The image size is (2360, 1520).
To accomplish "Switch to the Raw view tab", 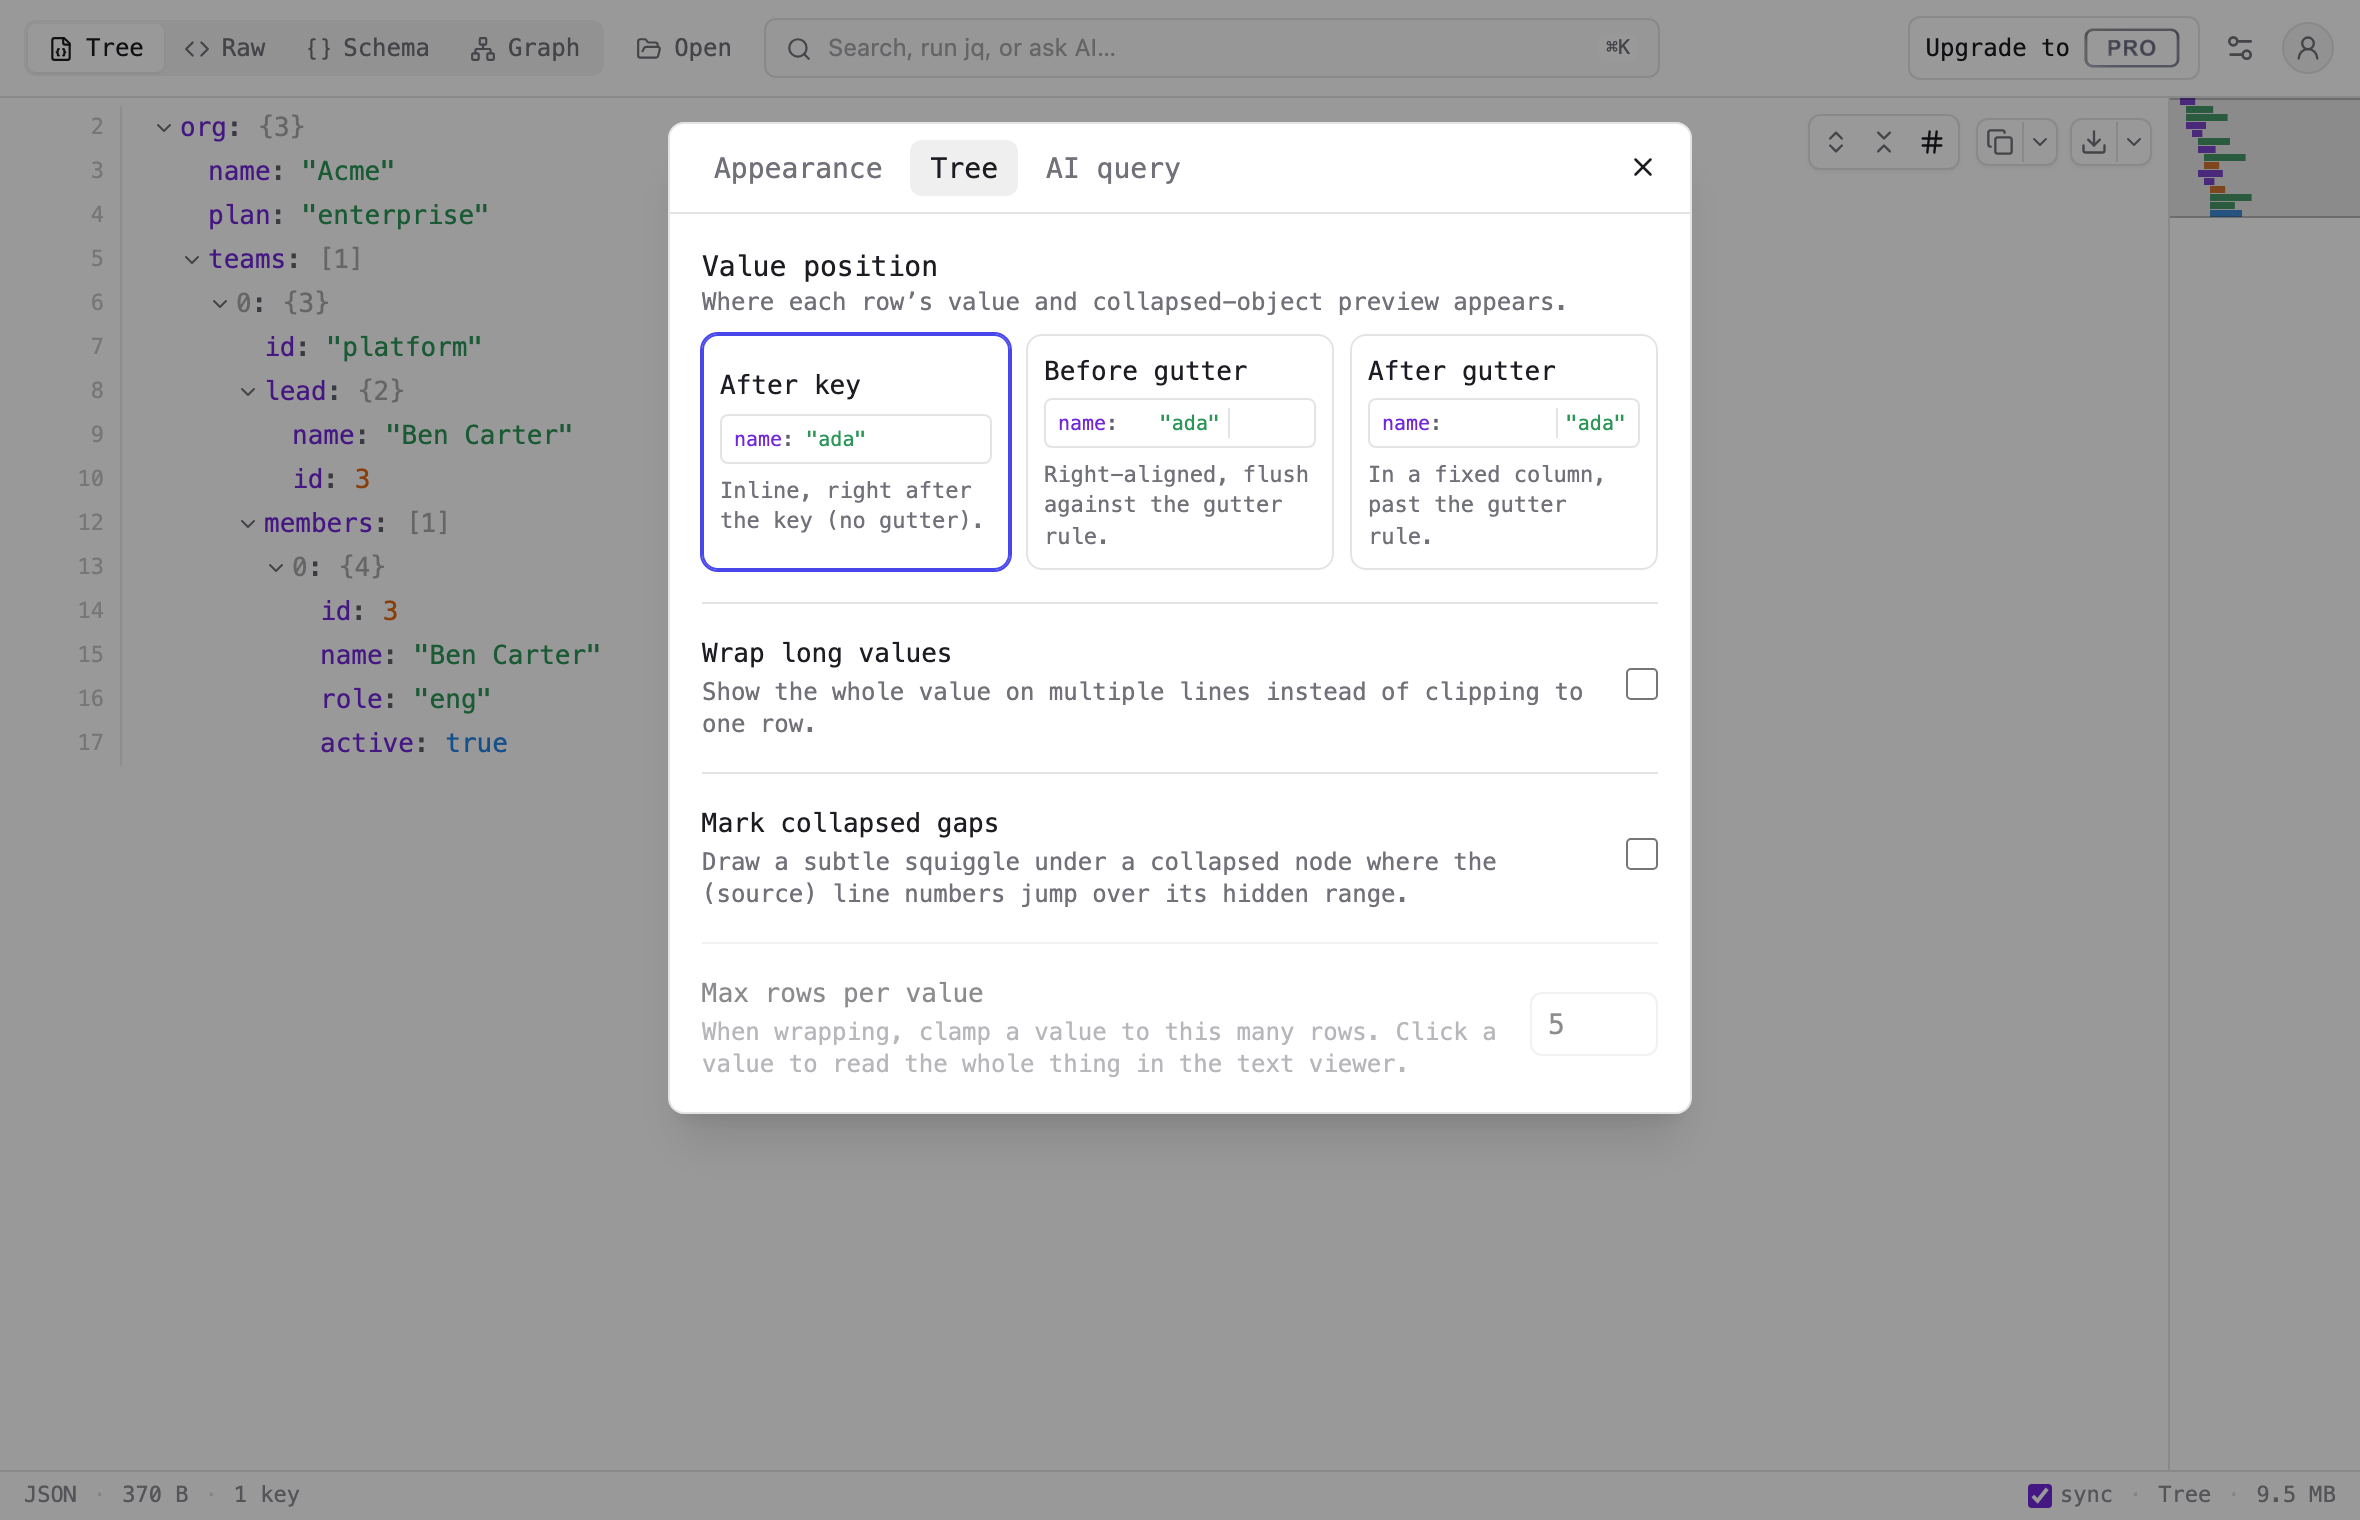I will 225,48.
